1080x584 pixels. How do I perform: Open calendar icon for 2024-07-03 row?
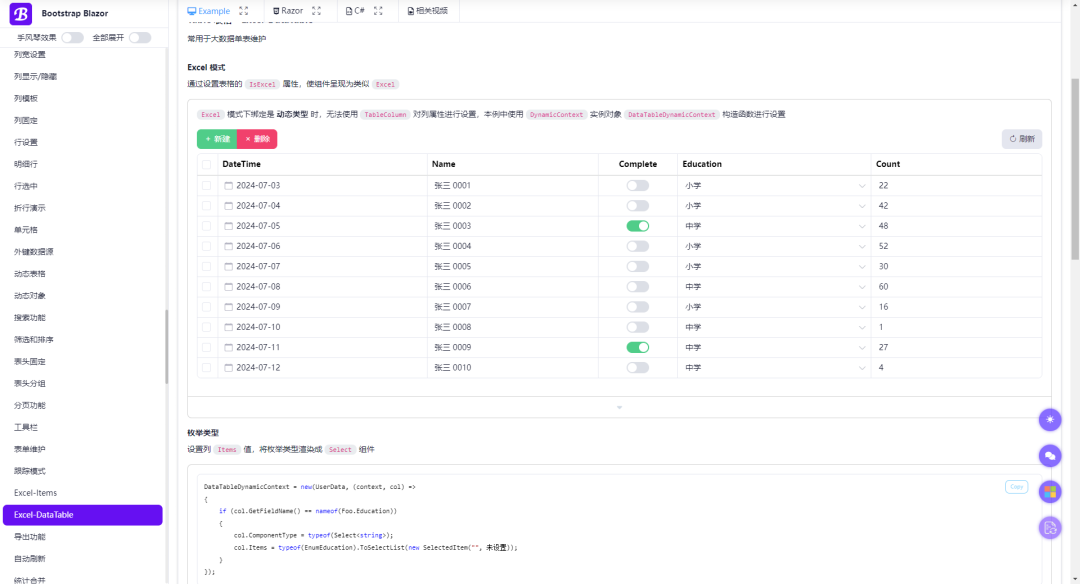(x=228, y=186)
